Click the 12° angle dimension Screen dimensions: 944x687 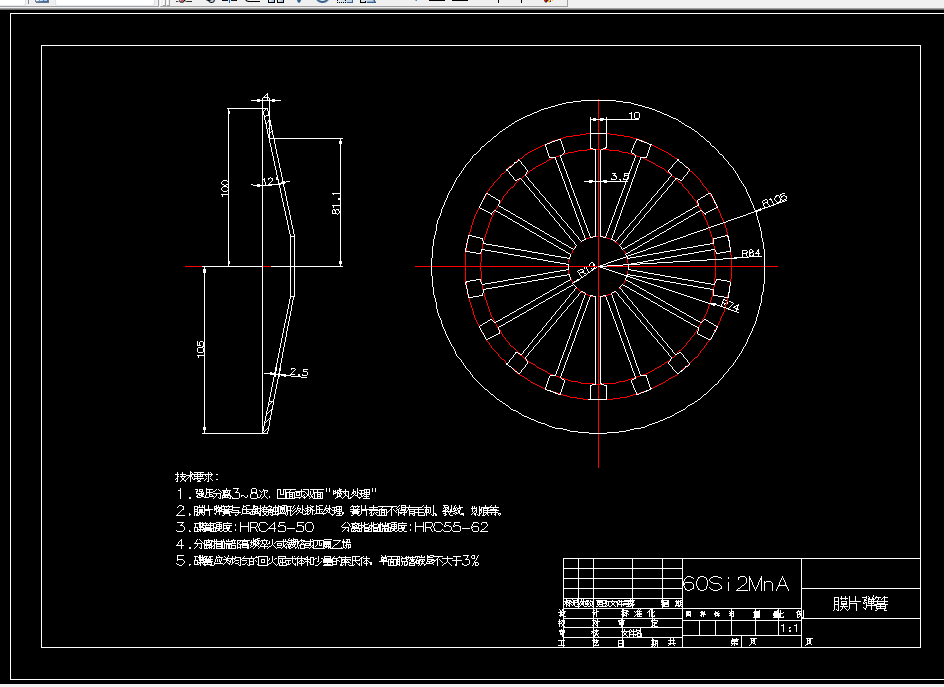pyautogui.click(x=268, y=182)
